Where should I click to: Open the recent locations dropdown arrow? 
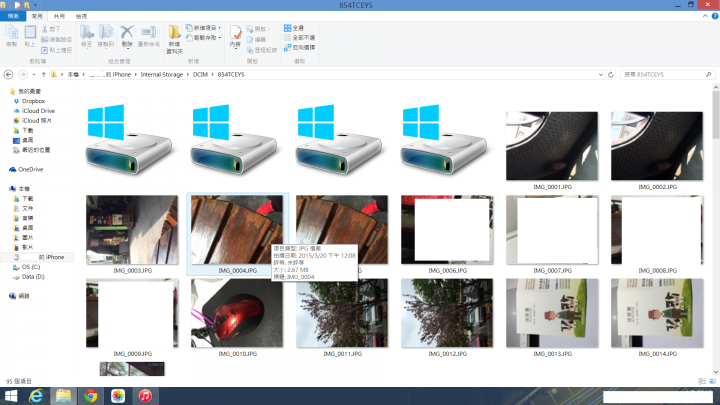click(x=34, y=74)
